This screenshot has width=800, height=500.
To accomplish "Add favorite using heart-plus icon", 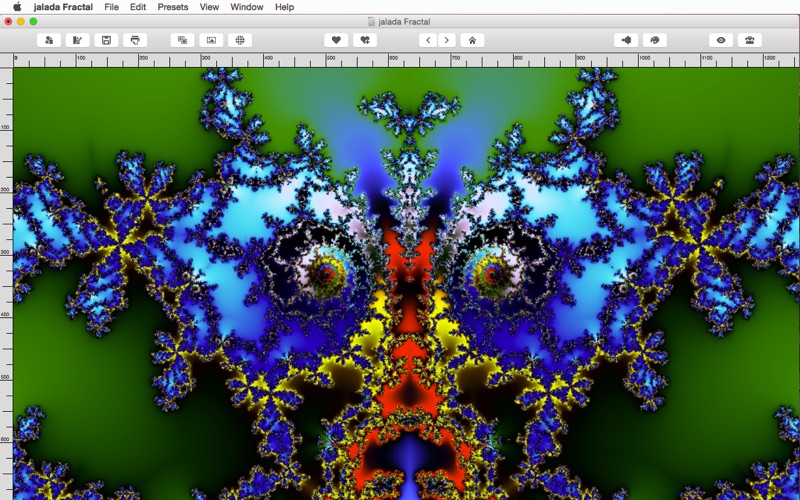I will tap(365, 40).
